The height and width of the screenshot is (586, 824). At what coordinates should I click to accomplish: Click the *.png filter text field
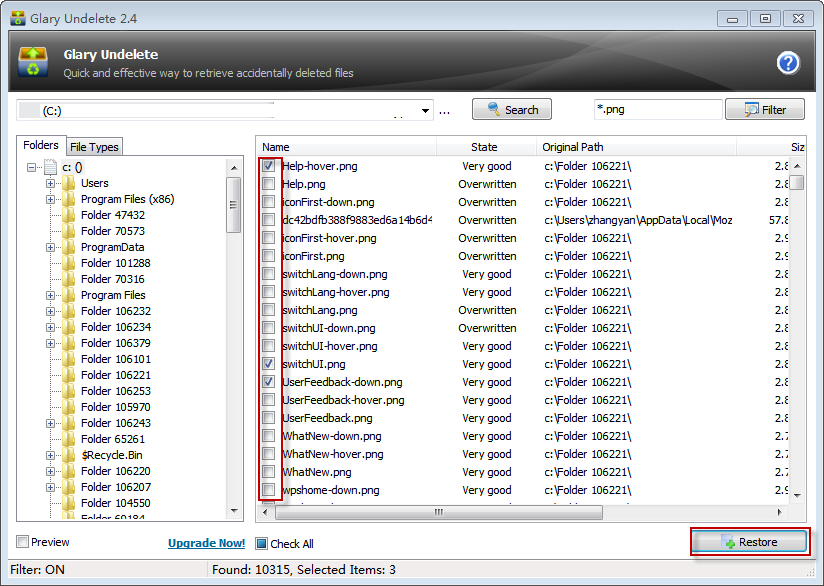point(657,110)
